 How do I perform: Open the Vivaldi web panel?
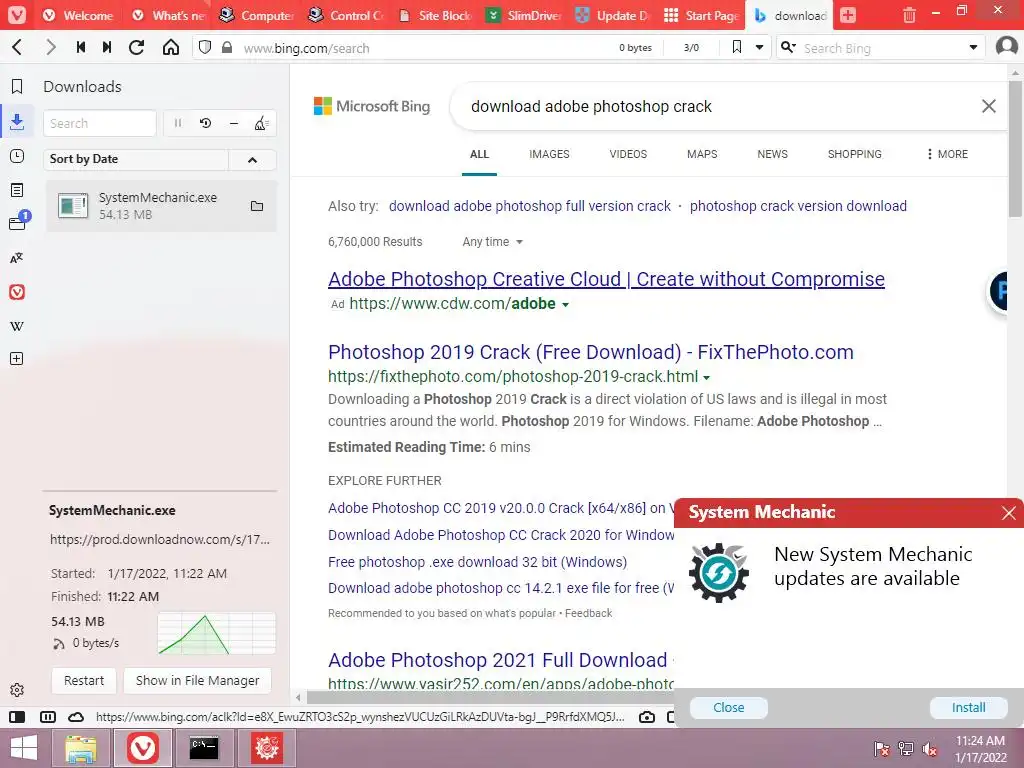tap(17, 292)
